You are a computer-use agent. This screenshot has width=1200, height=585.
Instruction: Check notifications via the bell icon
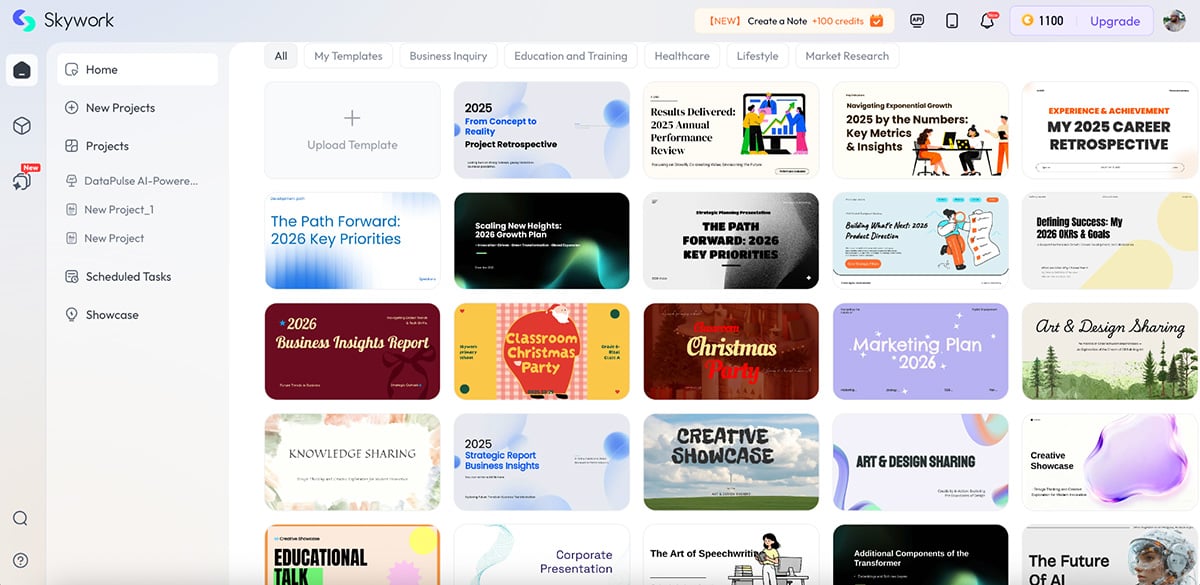click(988, 19)
